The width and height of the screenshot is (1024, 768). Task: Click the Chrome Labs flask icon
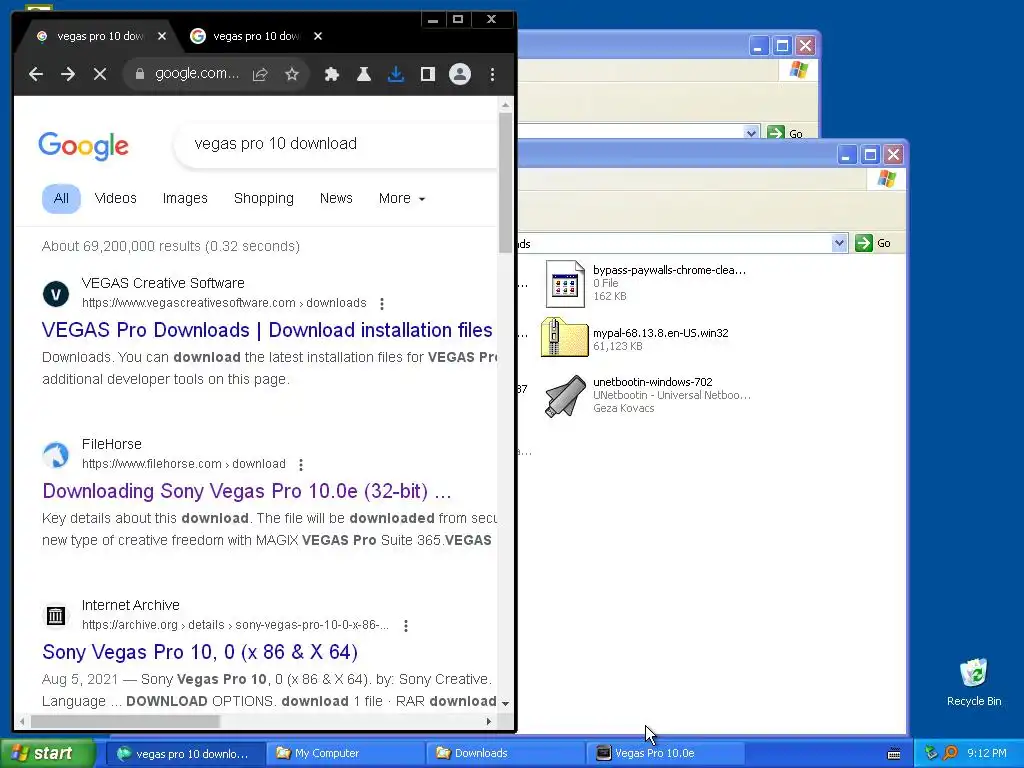(364, 74)
